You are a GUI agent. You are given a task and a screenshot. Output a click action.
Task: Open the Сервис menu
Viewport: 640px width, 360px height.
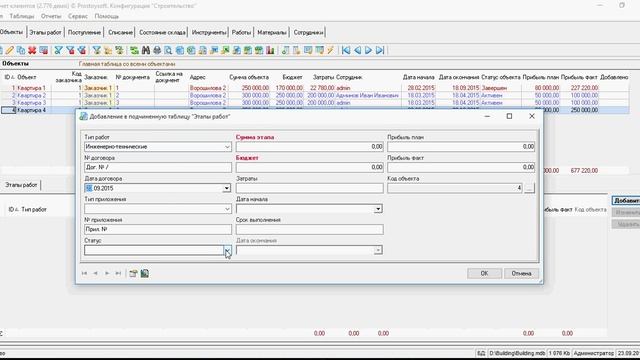[x=78, y=16]
